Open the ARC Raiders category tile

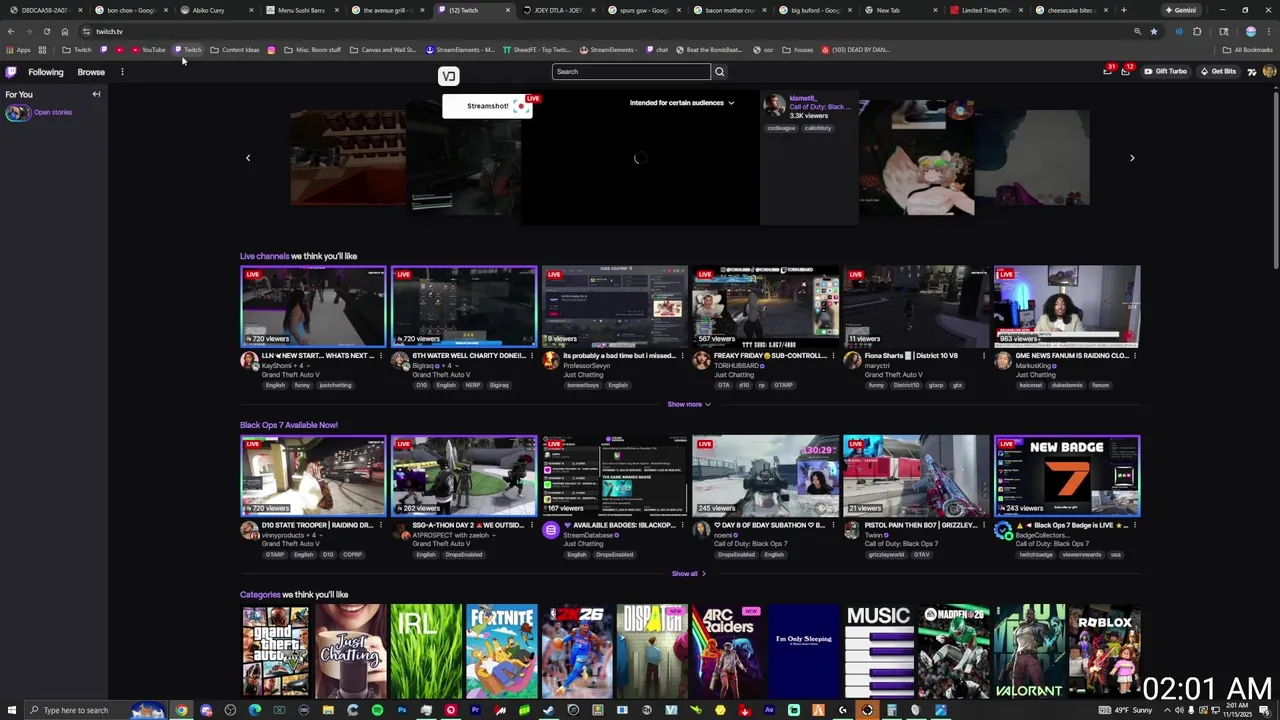[x=727, y=651]
